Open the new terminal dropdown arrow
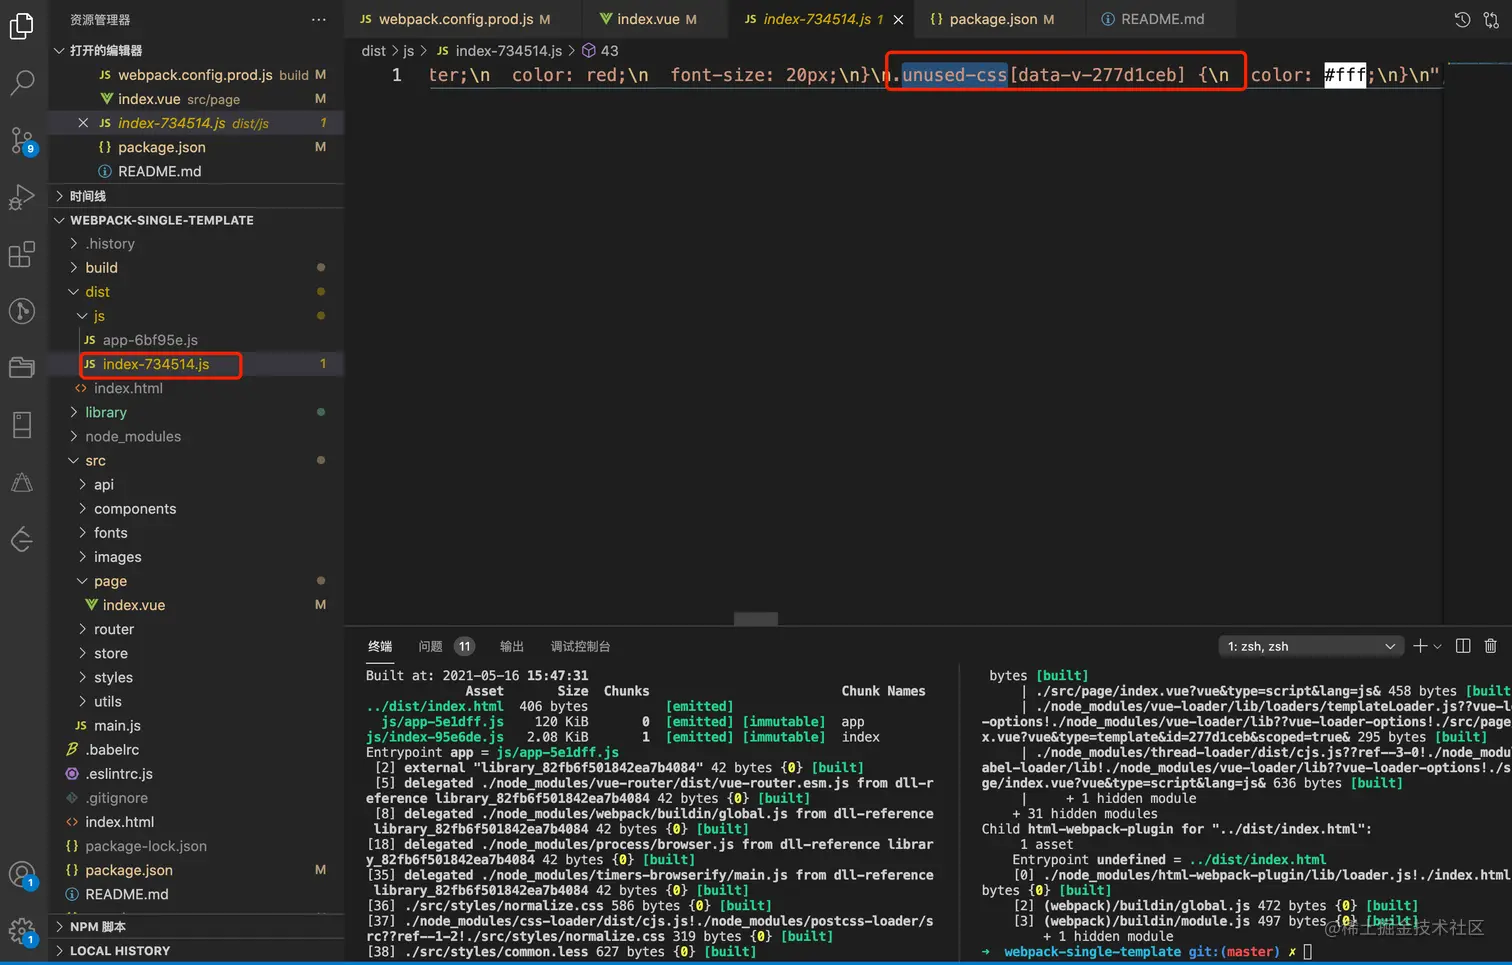This screenshot has height=965, width=1512. coord(1437,647)
